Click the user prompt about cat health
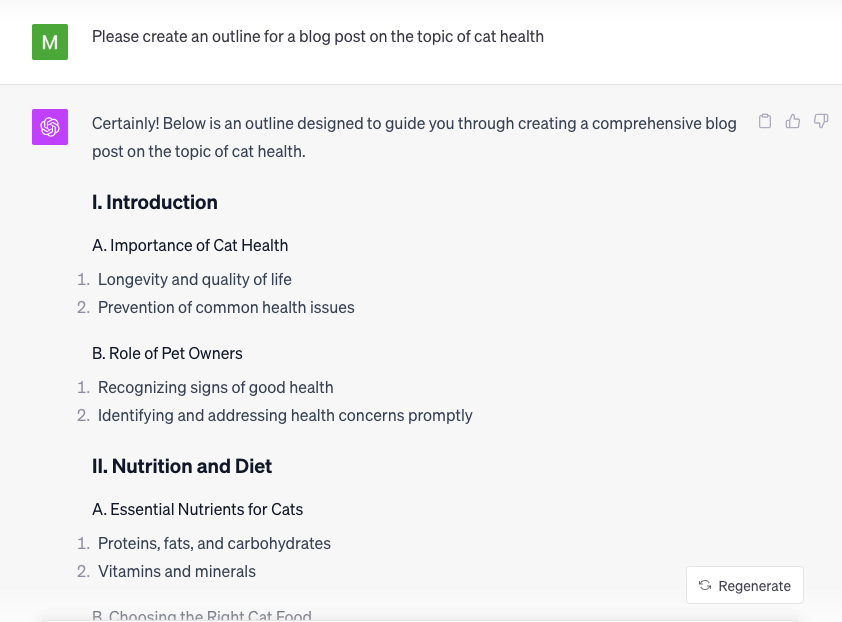This screenshot has height=622, width=842. click(318, 36)
